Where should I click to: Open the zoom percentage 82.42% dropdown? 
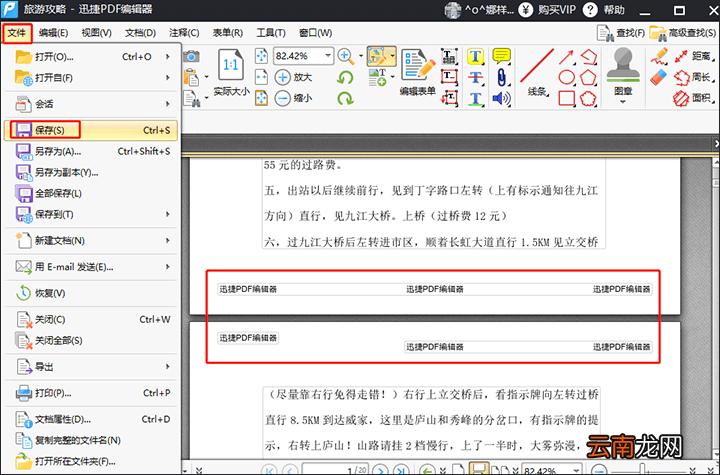pos(328,56)
